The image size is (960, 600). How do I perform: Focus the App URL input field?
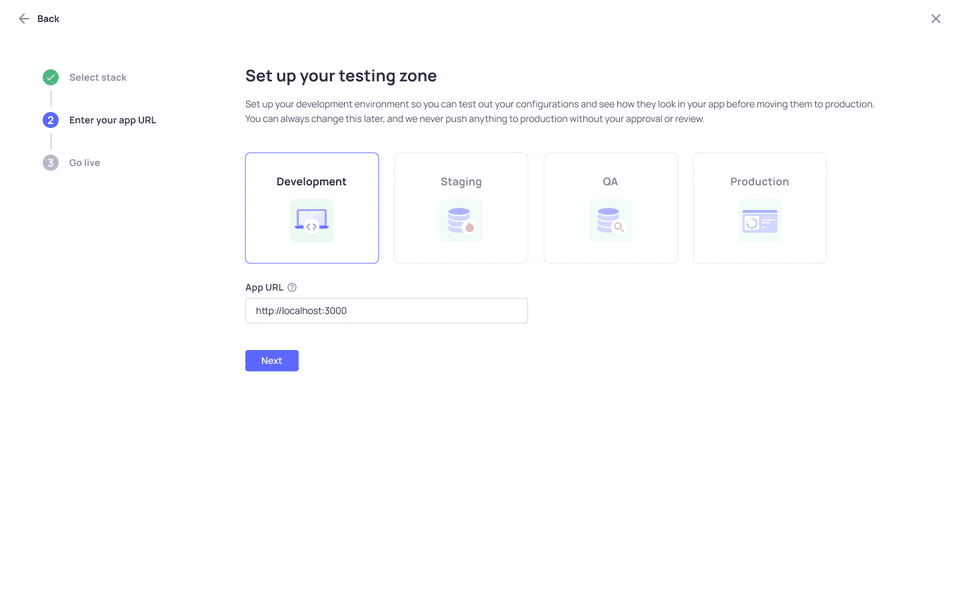(386, 311)
